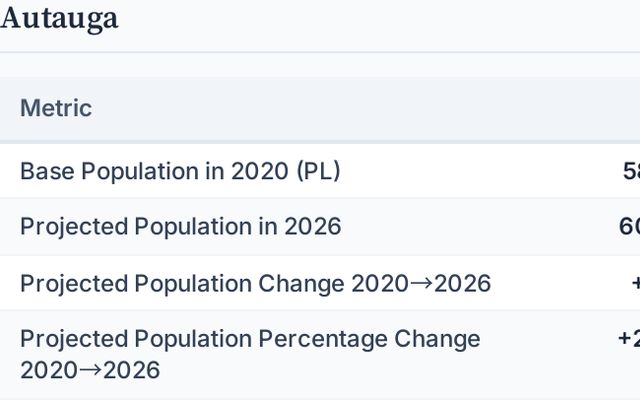
Task: Click the value beginning with 60
Action: click(630, 227)
